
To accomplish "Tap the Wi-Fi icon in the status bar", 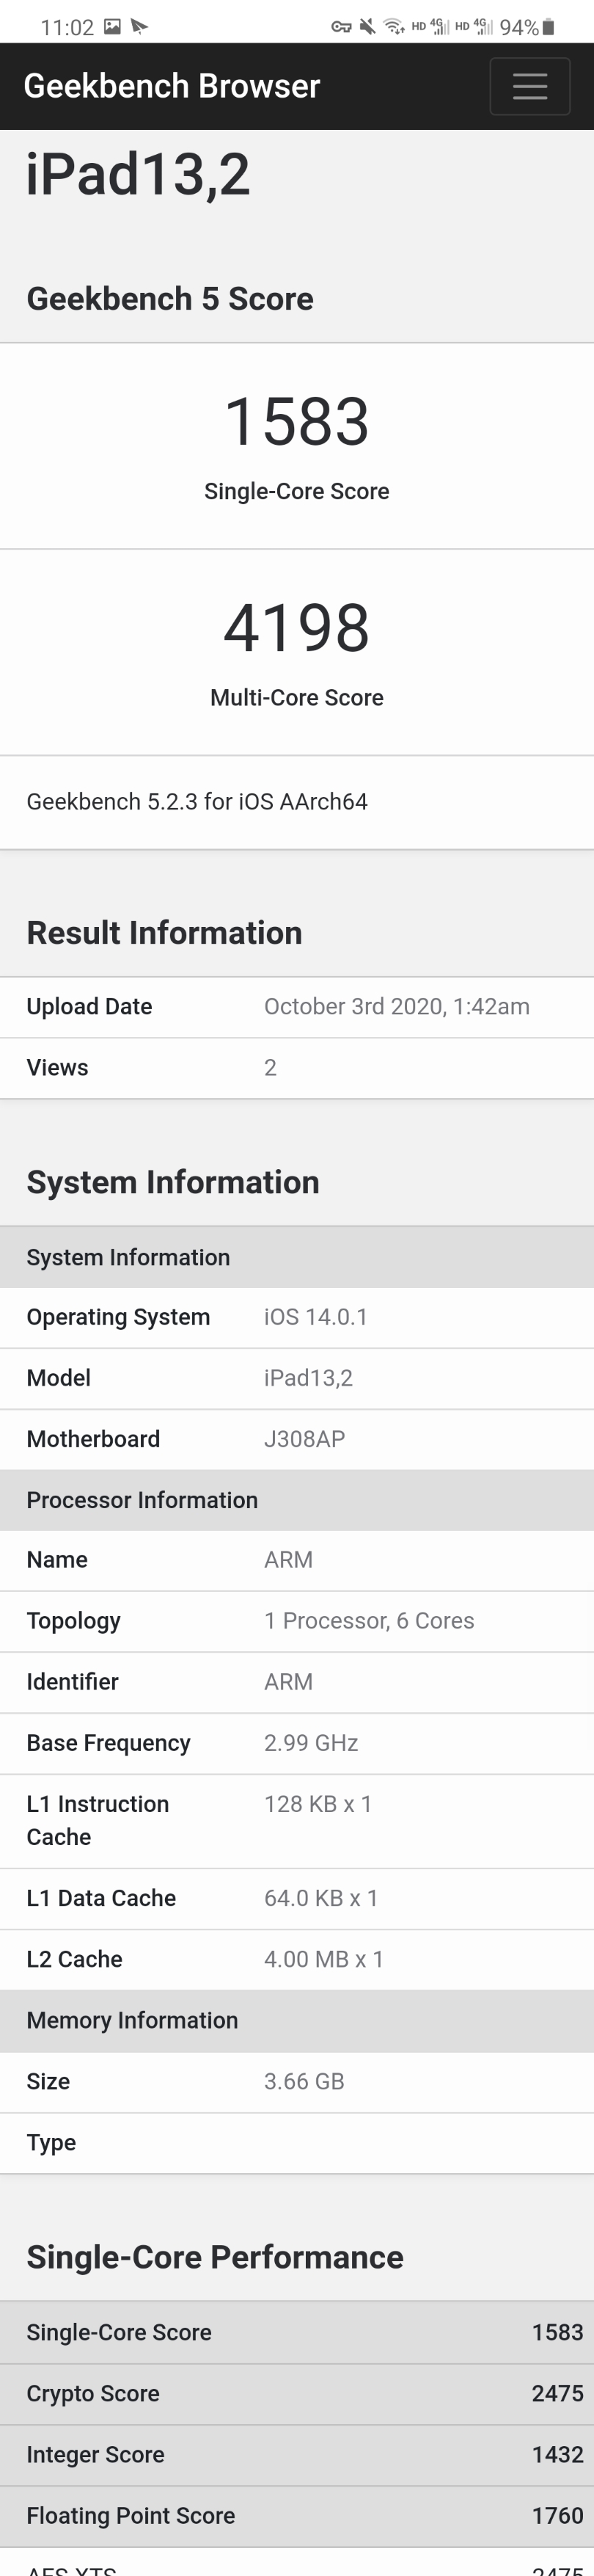I will (x=394, y=27).
